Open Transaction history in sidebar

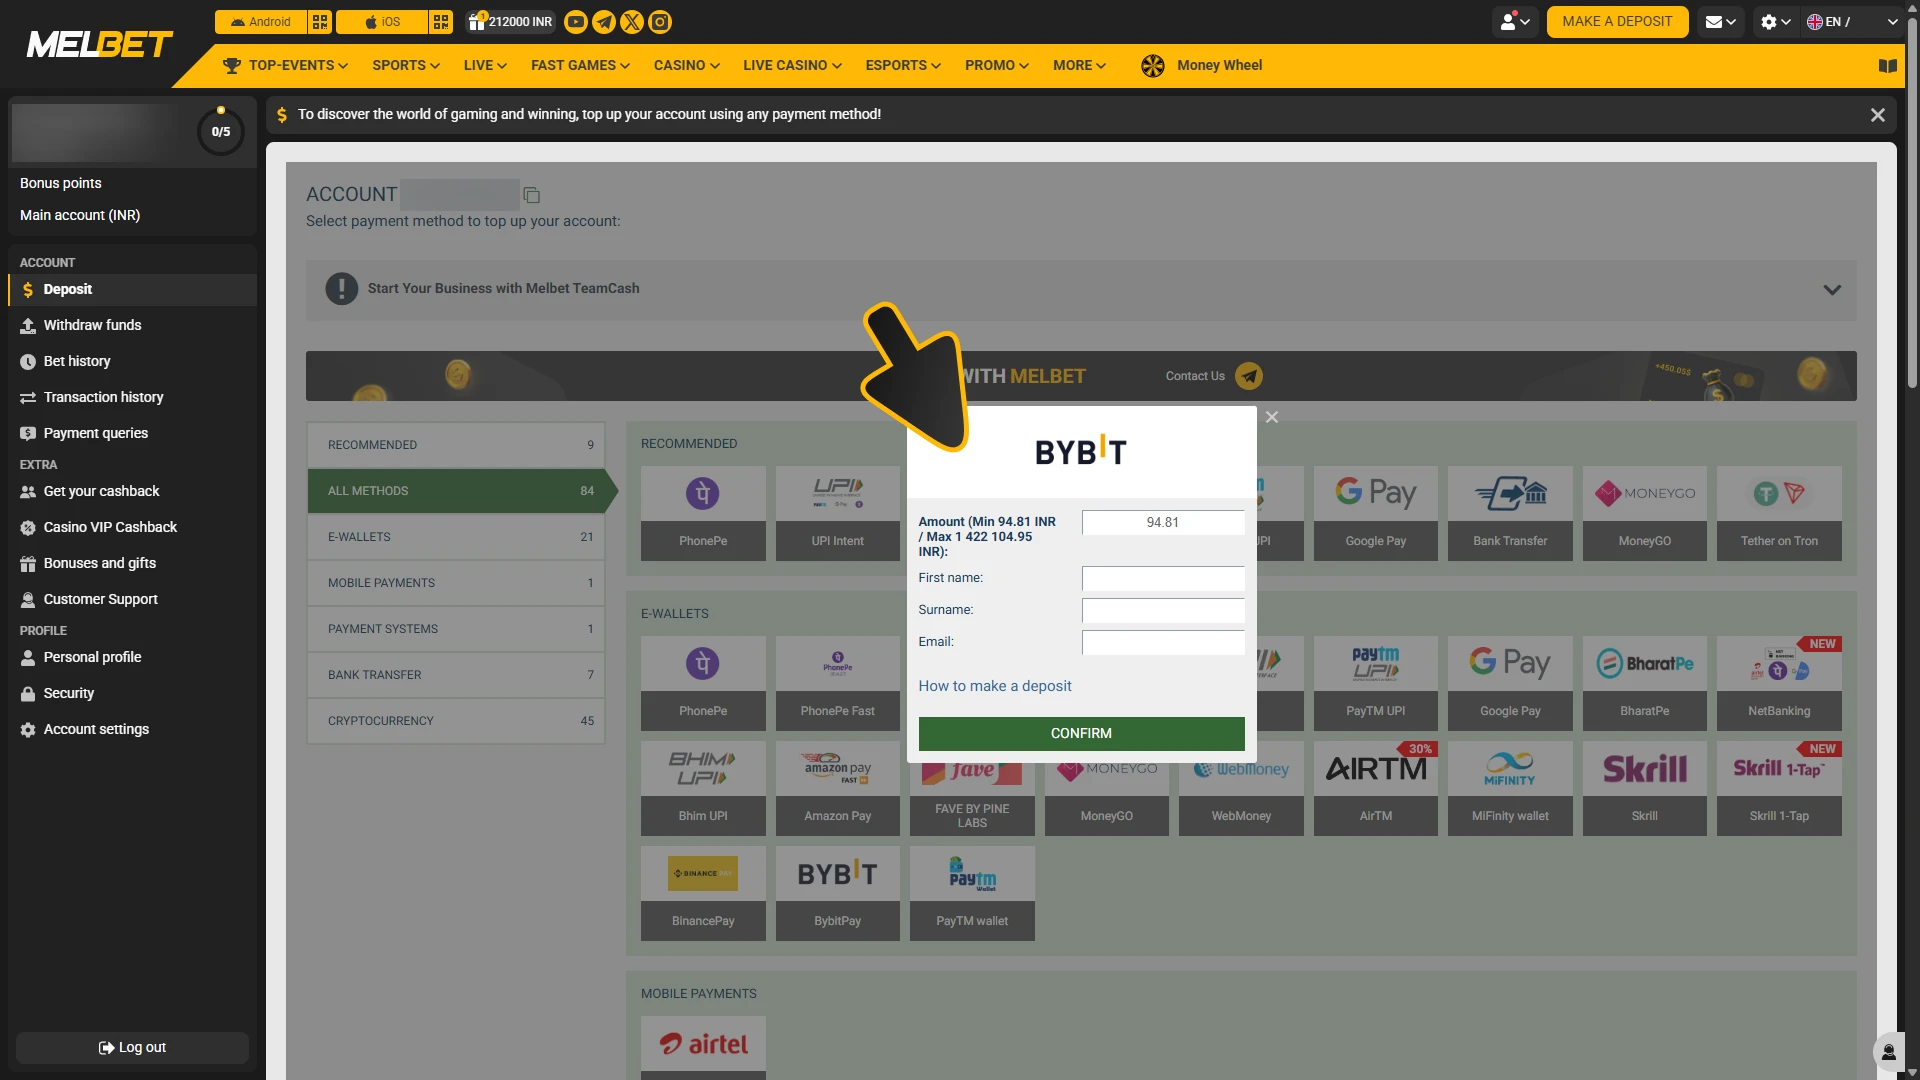[132, 398]
